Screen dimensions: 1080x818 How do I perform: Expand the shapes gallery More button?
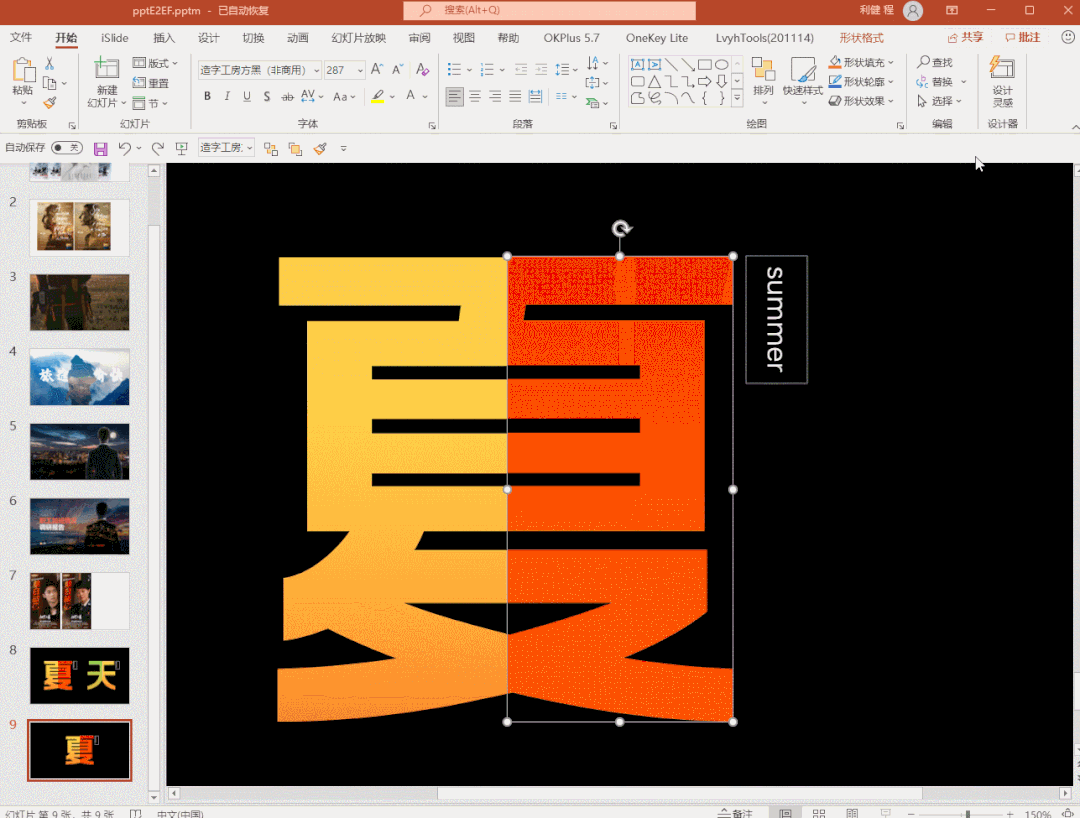coord(737,98)
